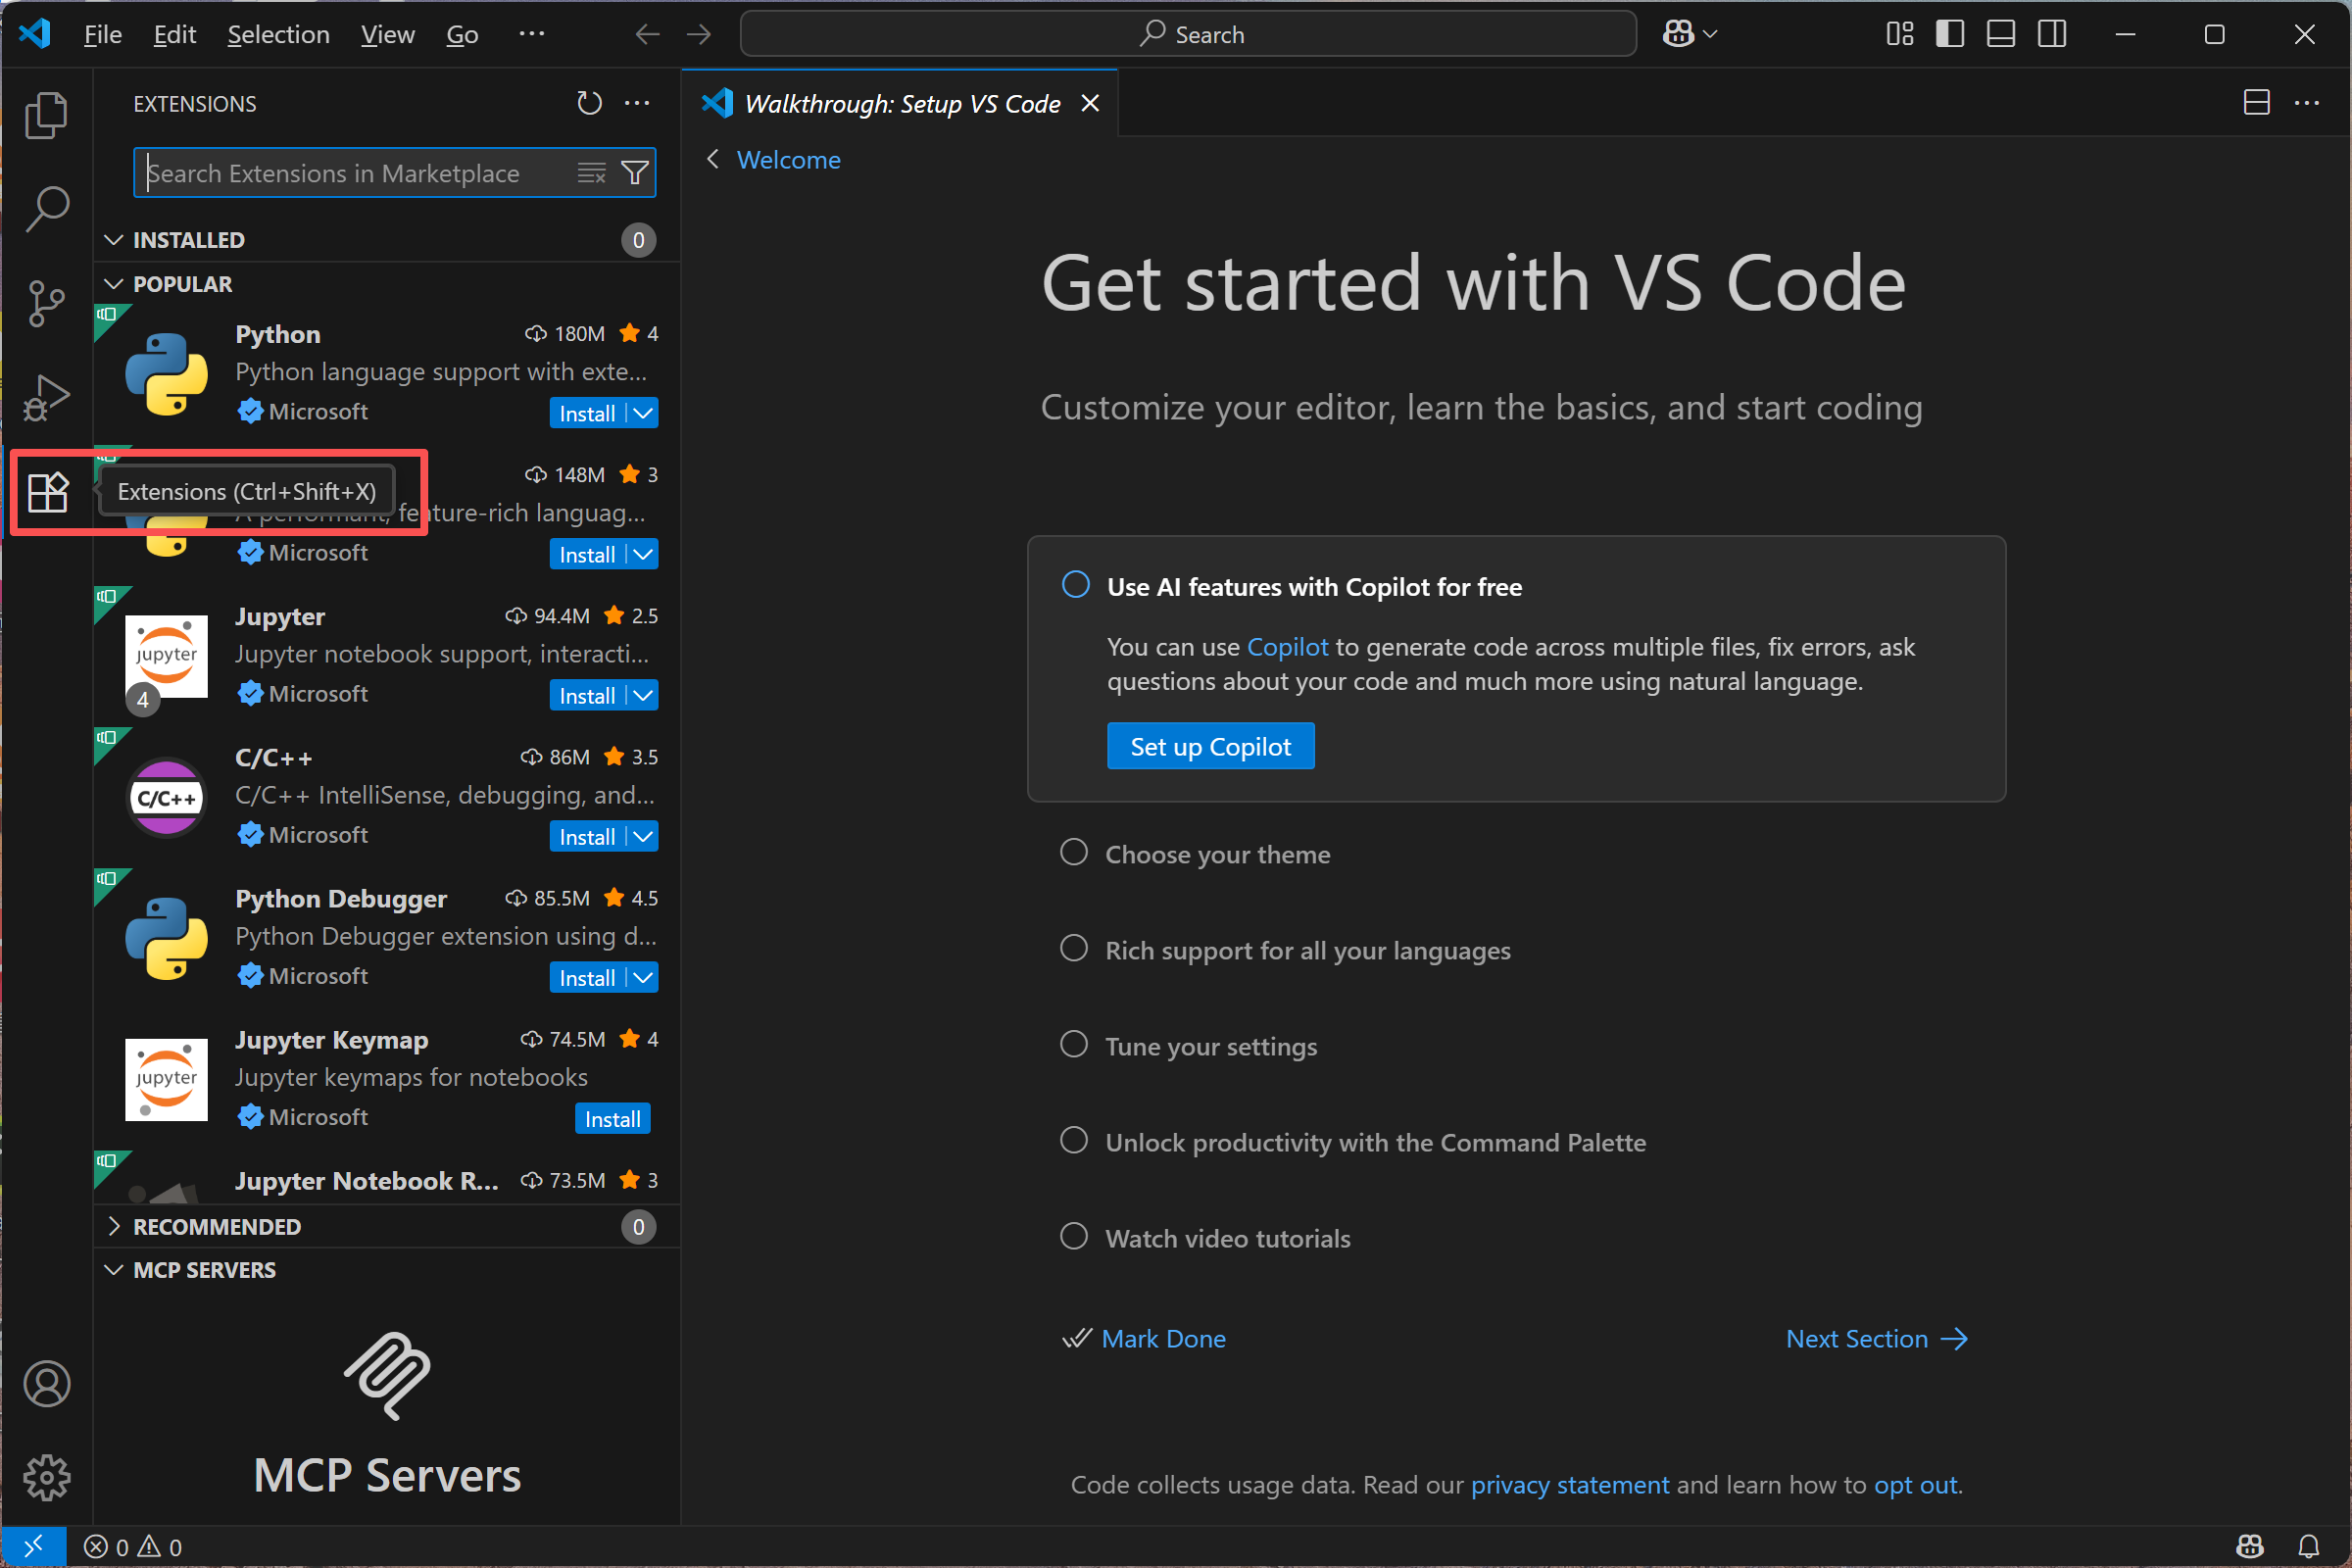Open the Selection menu

(278, 35)
